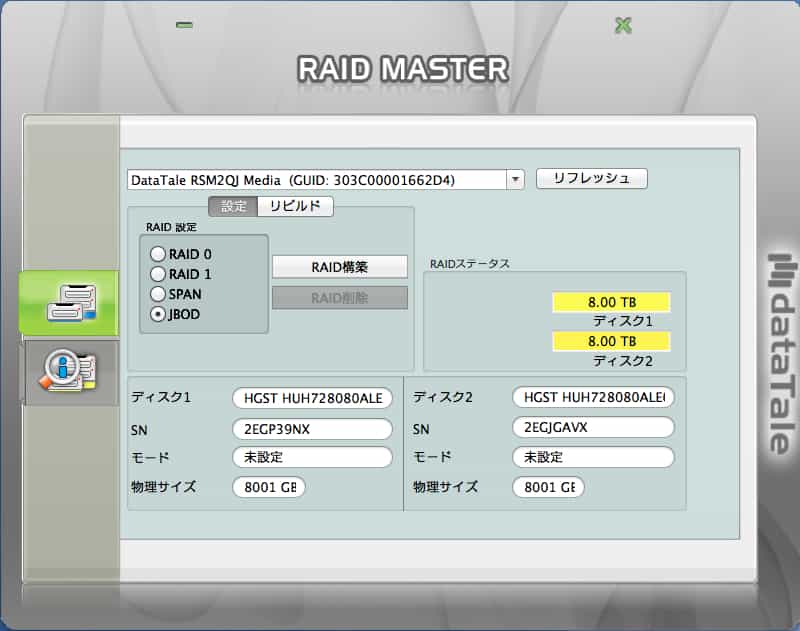
Task: Click the RAIDステータス heading
Action: 469,264
